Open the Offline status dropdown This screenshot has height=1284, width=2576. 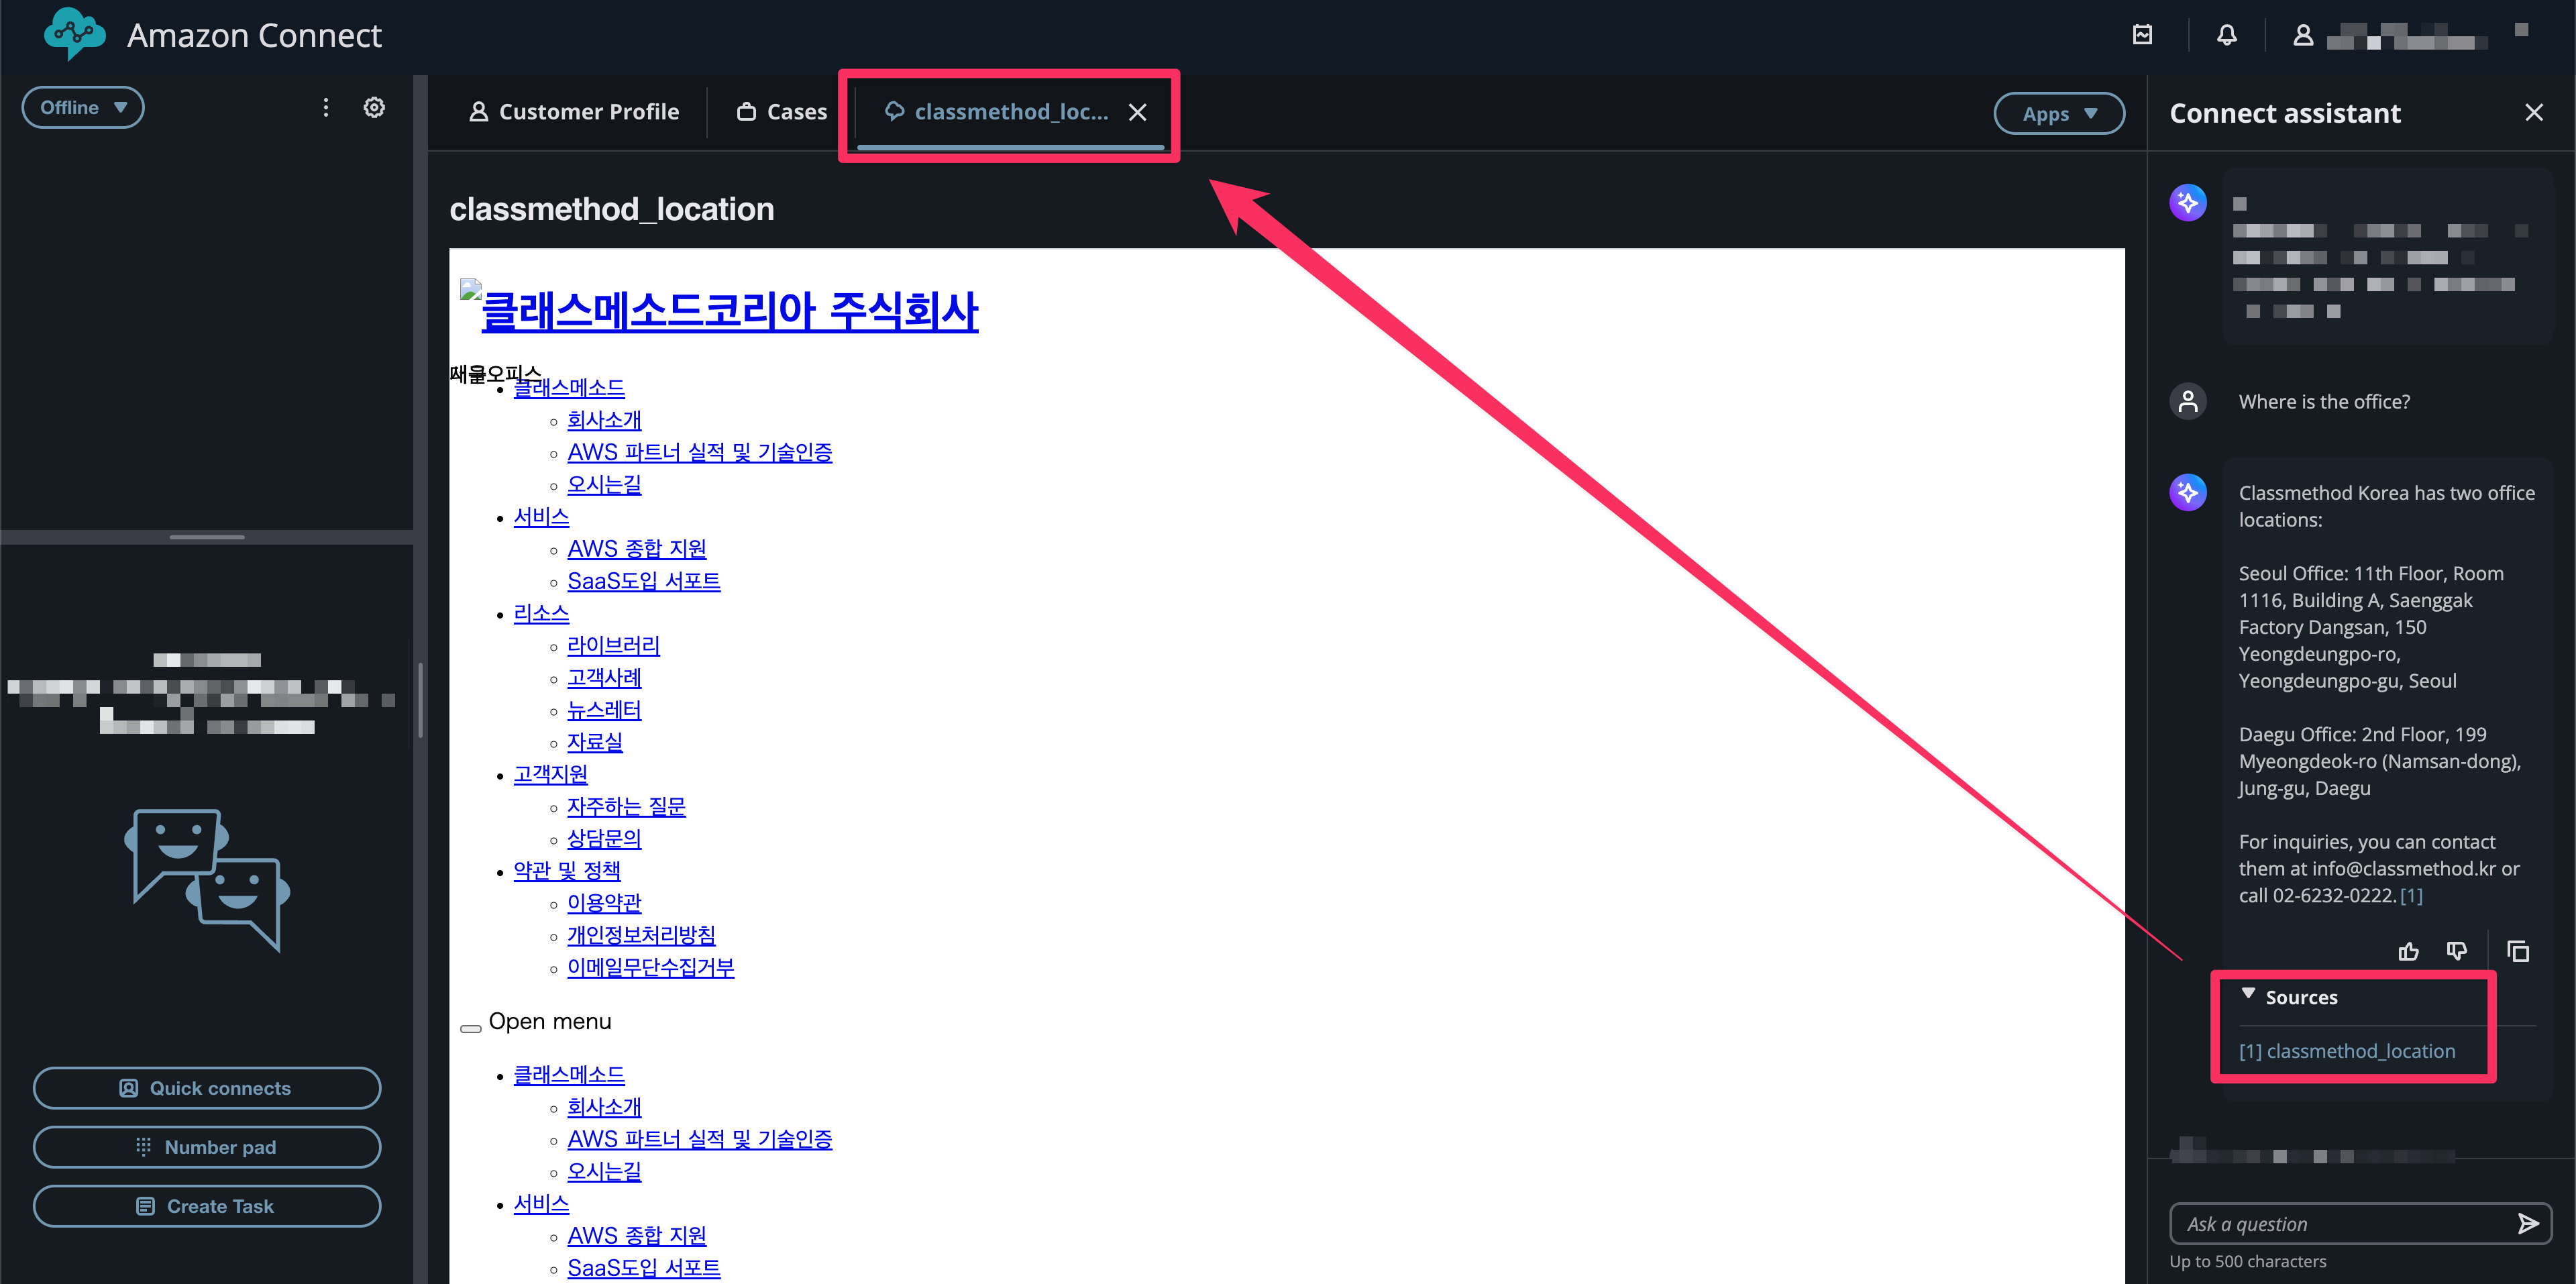83,108
